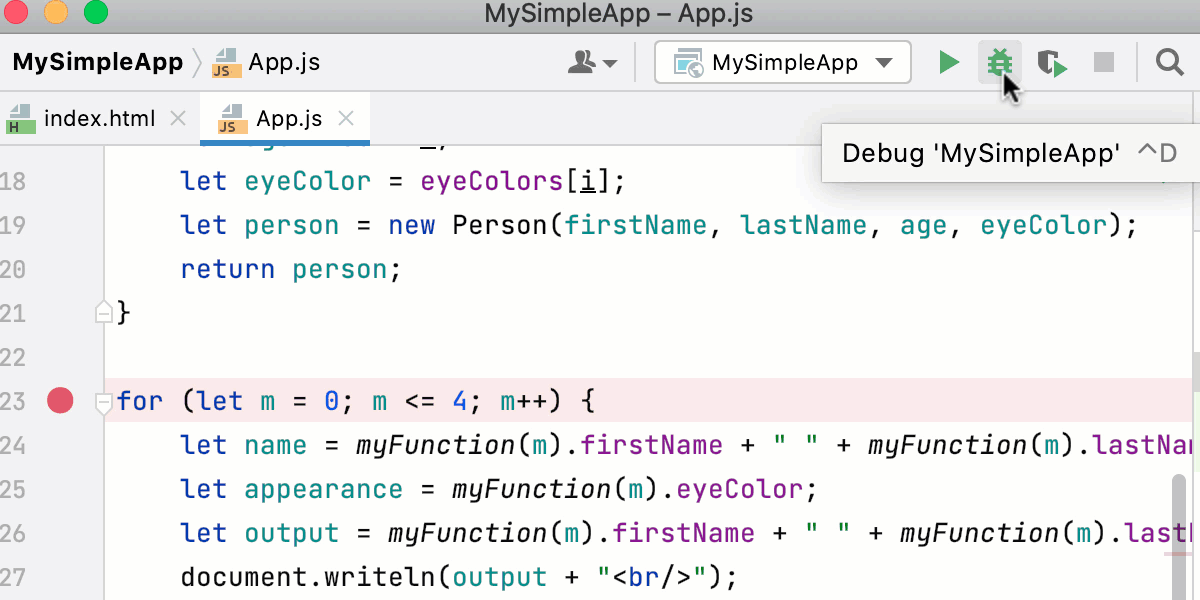The width and height of the screenshot is (1200, 600).
Task: Collapse the for loop fold marker
Action: coord(102,403)
